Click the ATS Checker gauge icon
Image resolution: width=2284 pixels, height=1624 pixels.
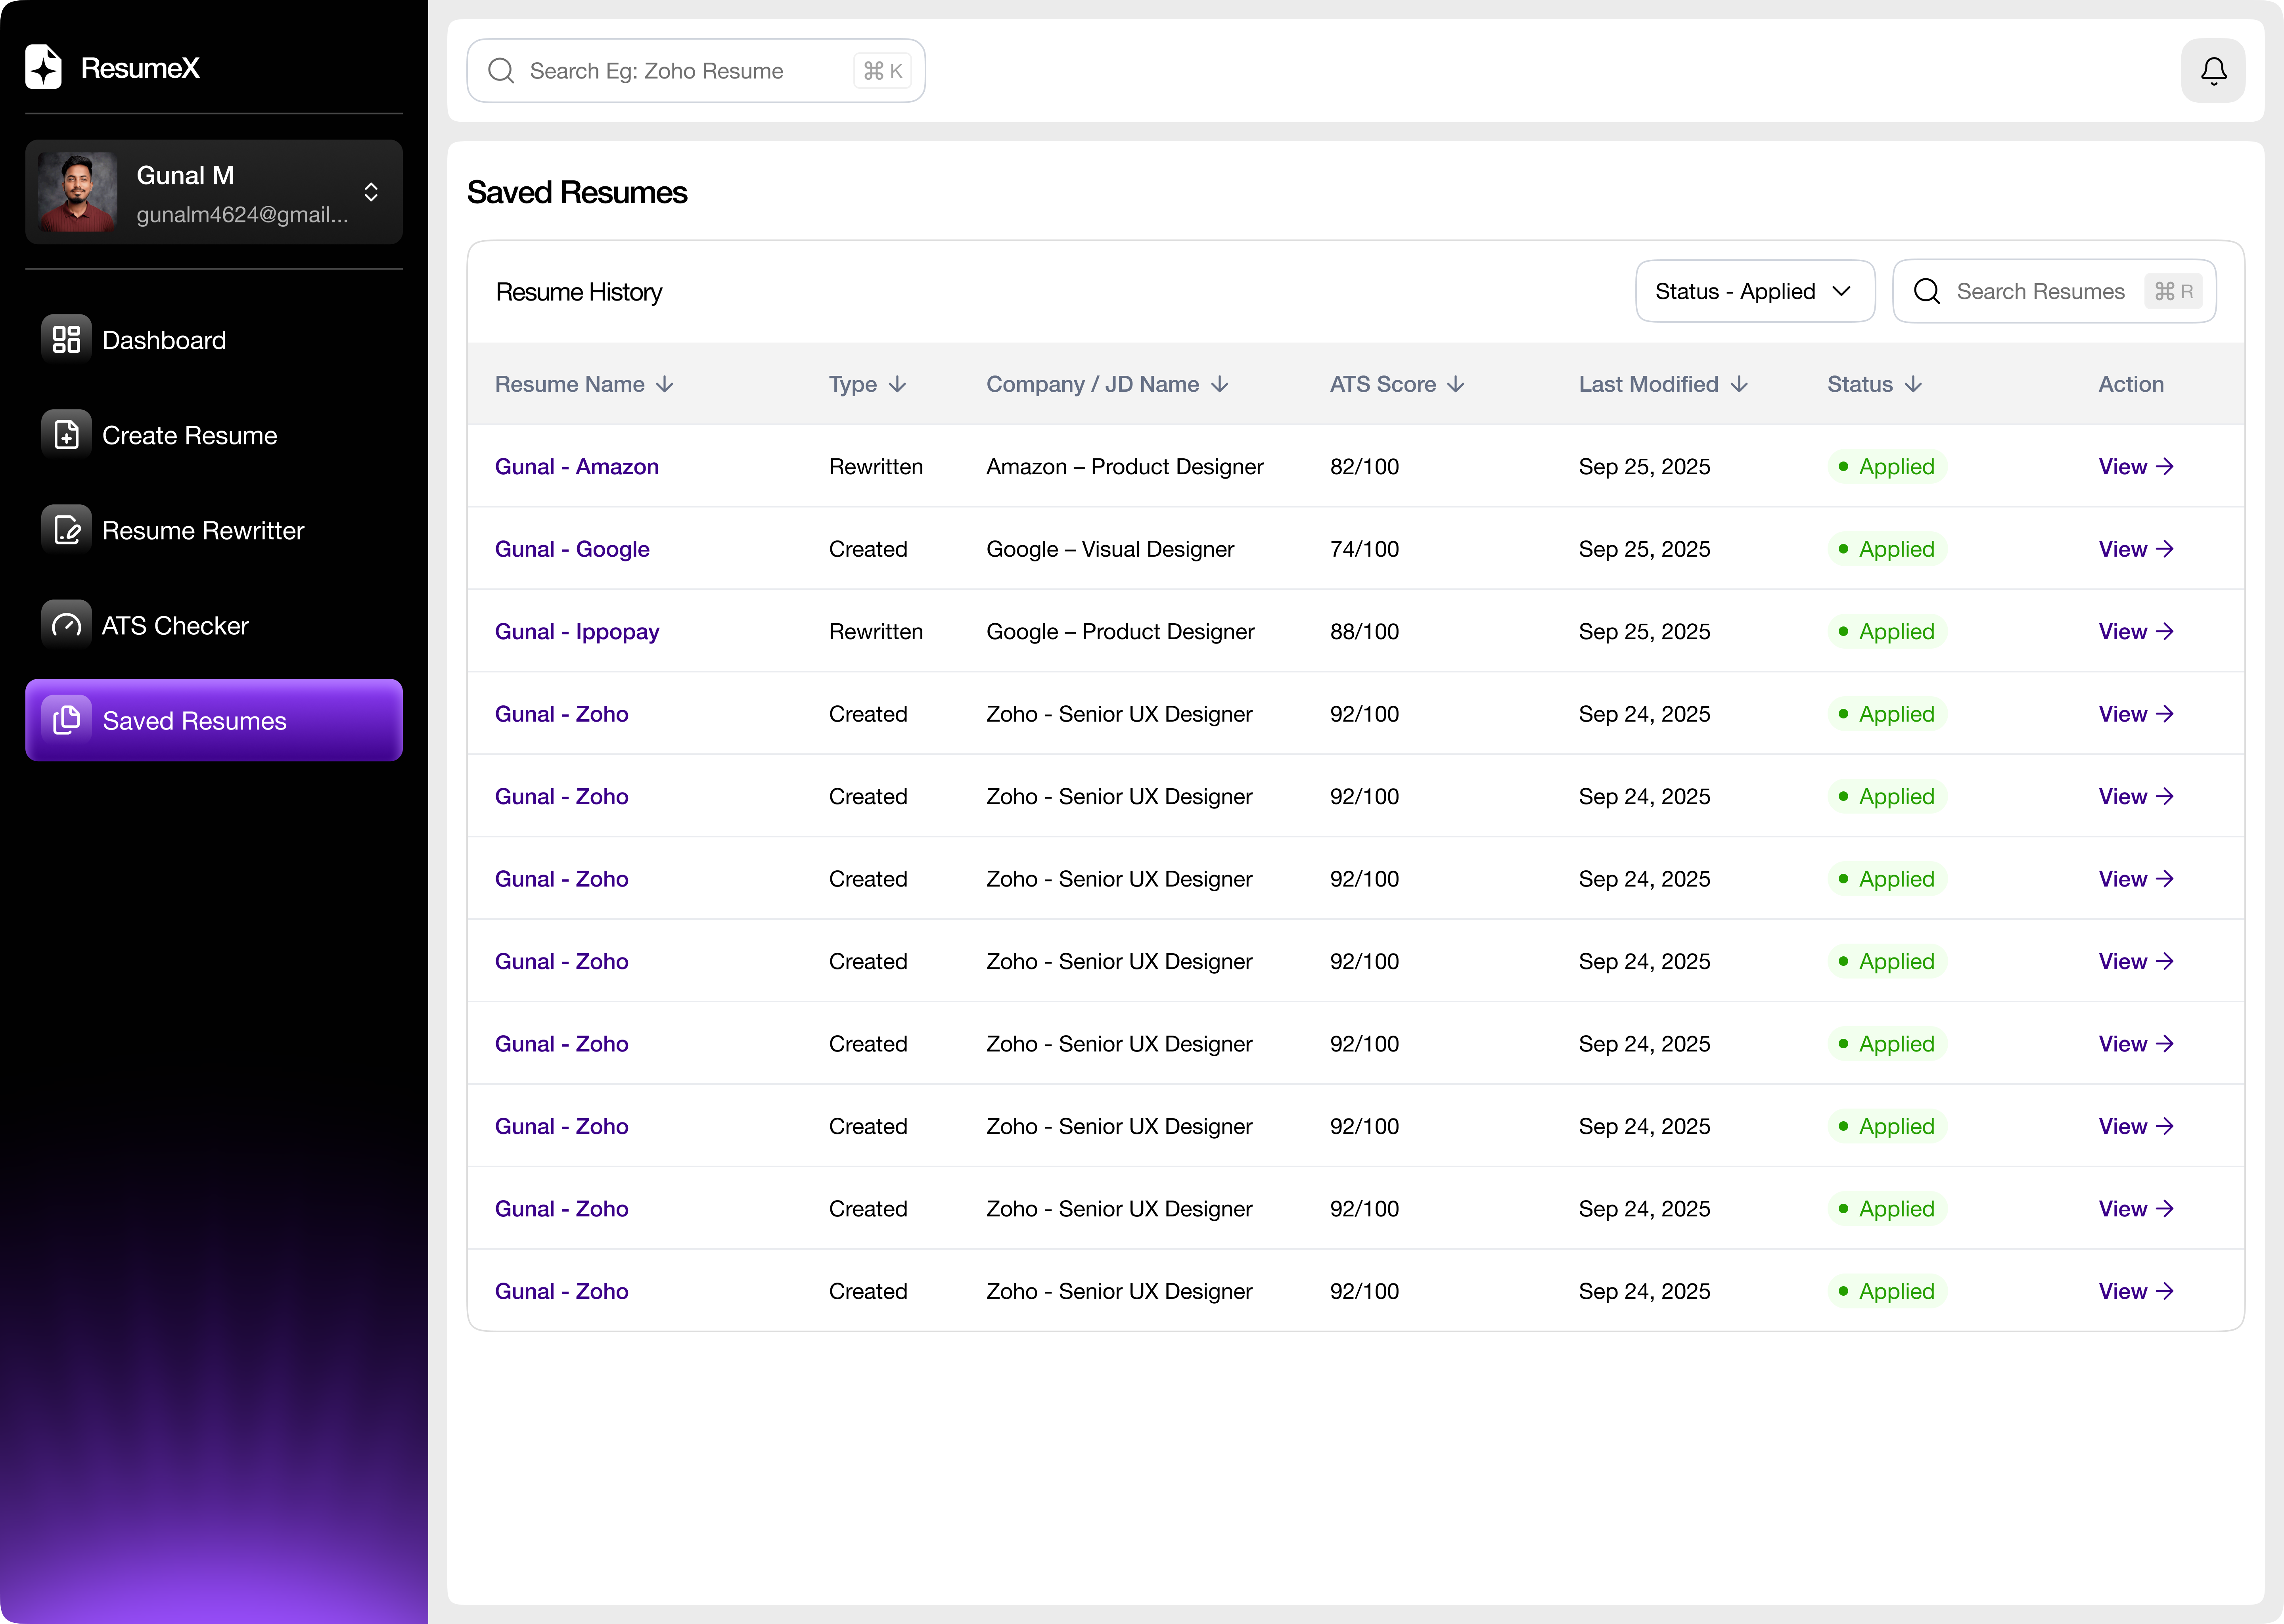(66, 625)
